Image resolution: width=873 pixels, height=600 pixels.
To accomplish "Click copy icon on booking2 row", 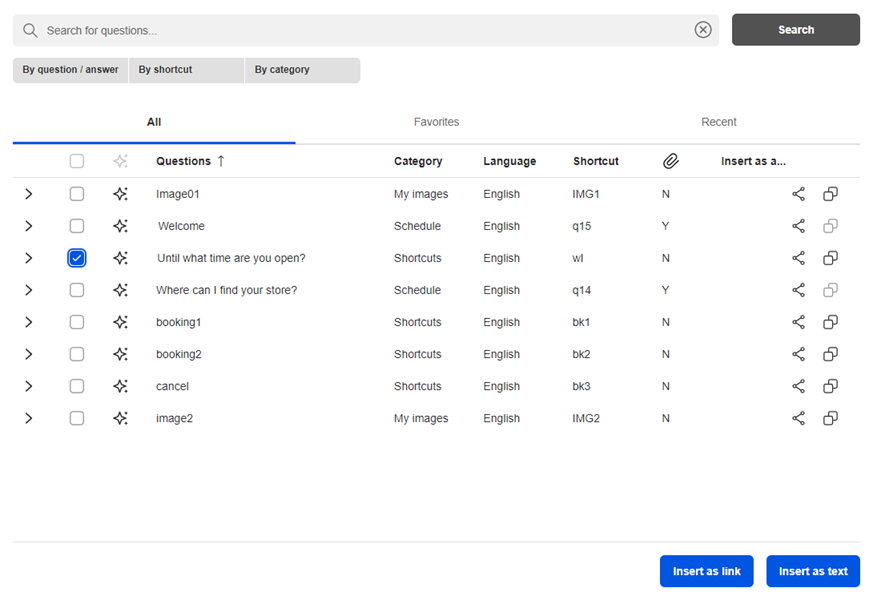I will click(830, 354).
